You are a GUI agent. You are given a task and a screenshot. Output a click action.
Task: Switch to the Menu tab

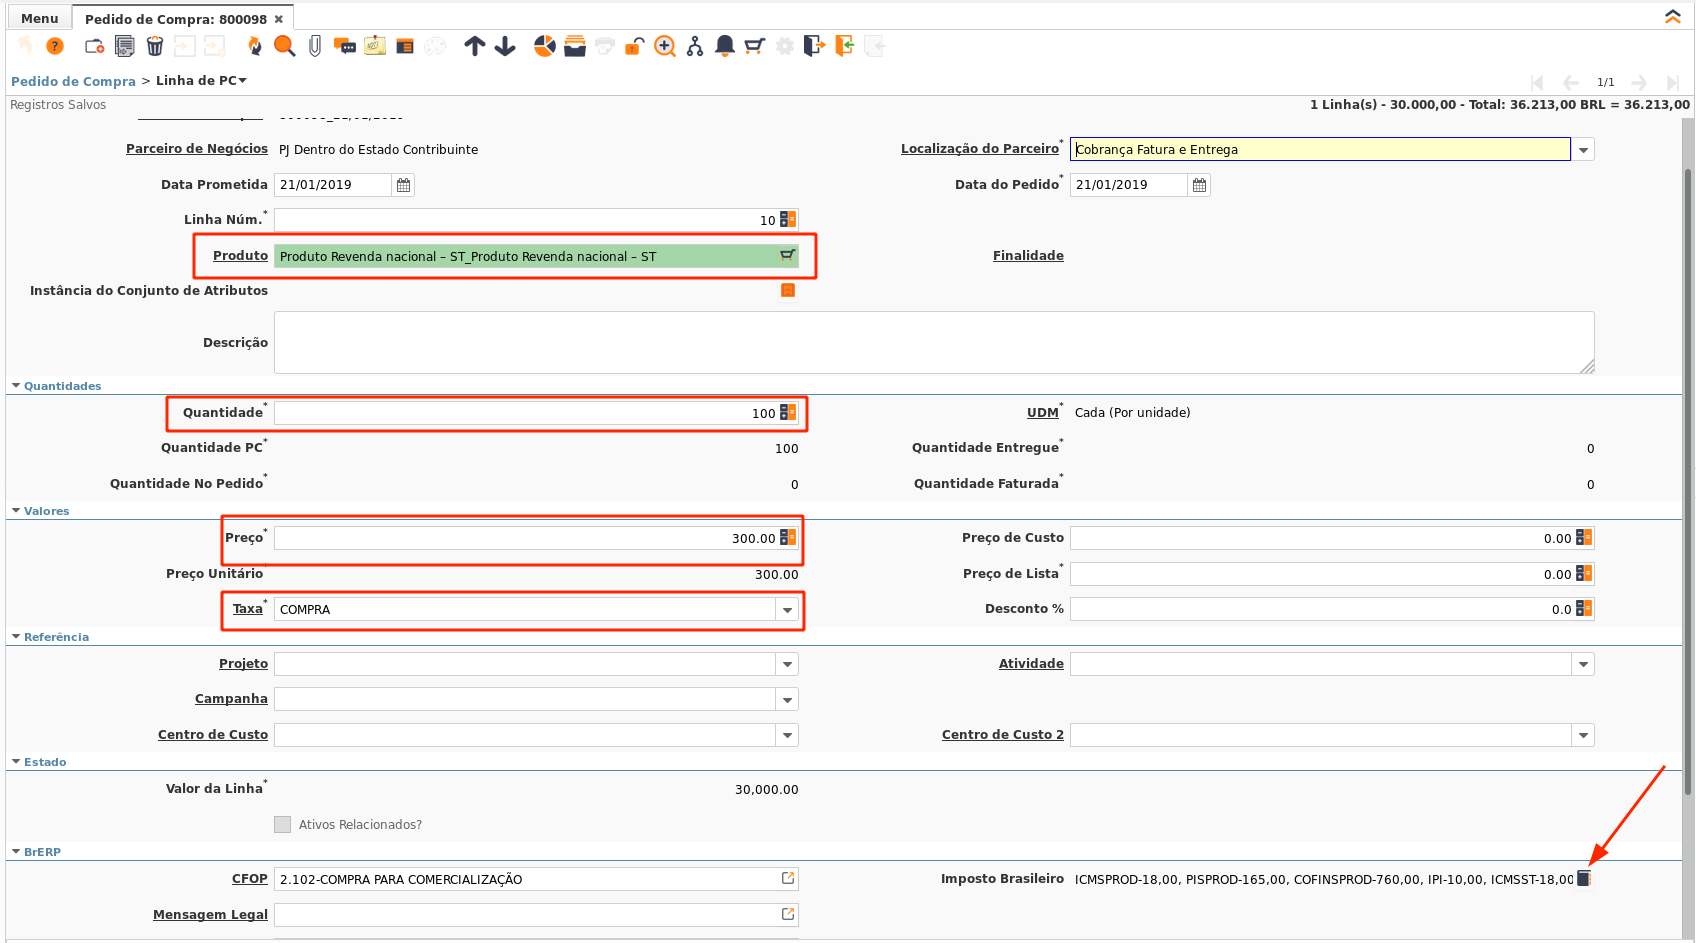coord(40,18)
